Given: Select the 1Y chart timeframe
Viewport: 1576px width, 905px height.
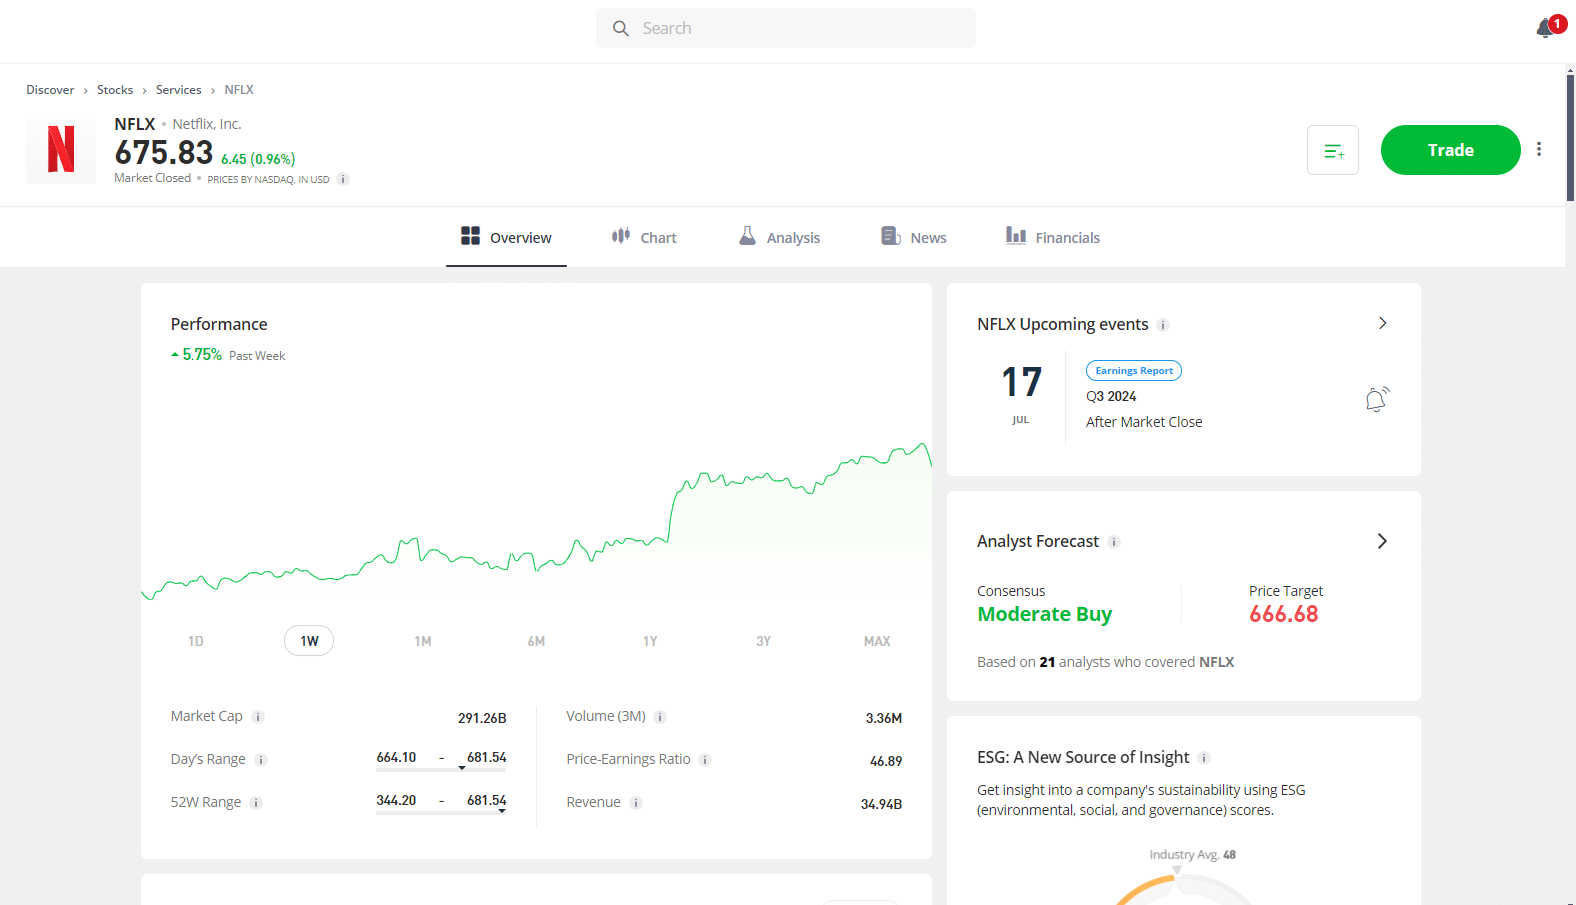Looking at the screenshot, I should [x=650, y=641].
